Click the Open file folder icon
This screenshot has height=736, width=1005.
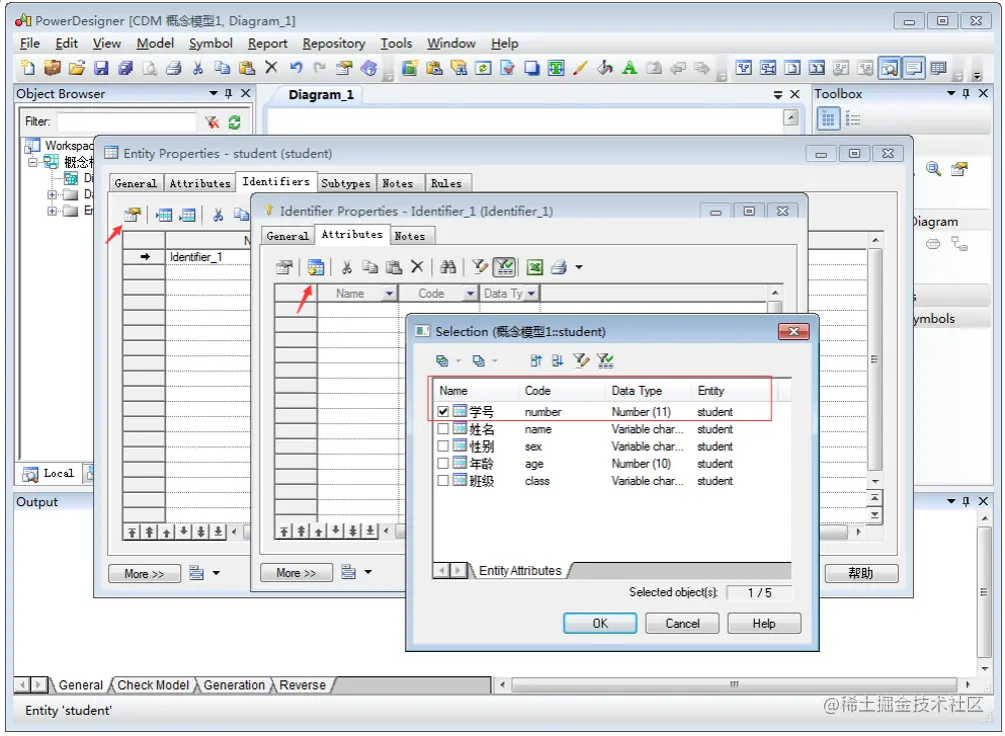tap(77, 67)
